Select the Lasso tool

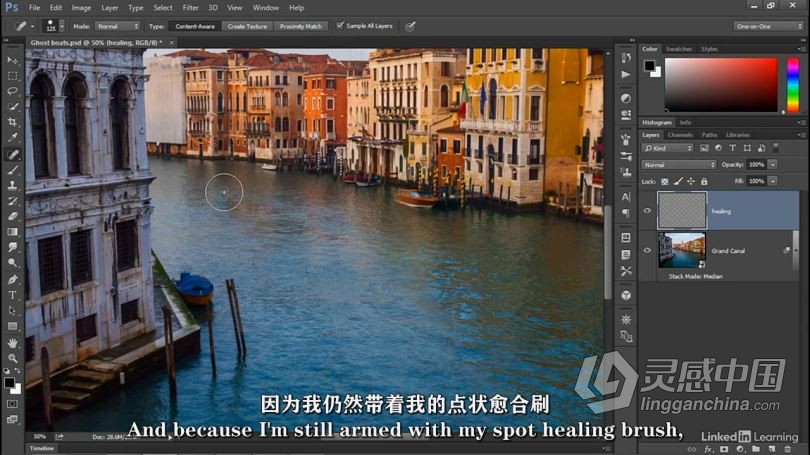[x=12, y=91]
